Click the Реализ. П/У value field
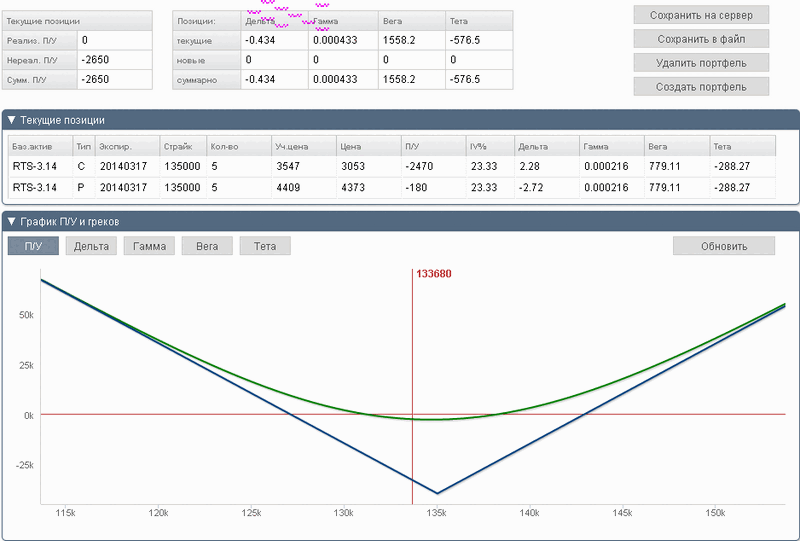800x541 pixels. pyautogui.click(x=115, y=40)
